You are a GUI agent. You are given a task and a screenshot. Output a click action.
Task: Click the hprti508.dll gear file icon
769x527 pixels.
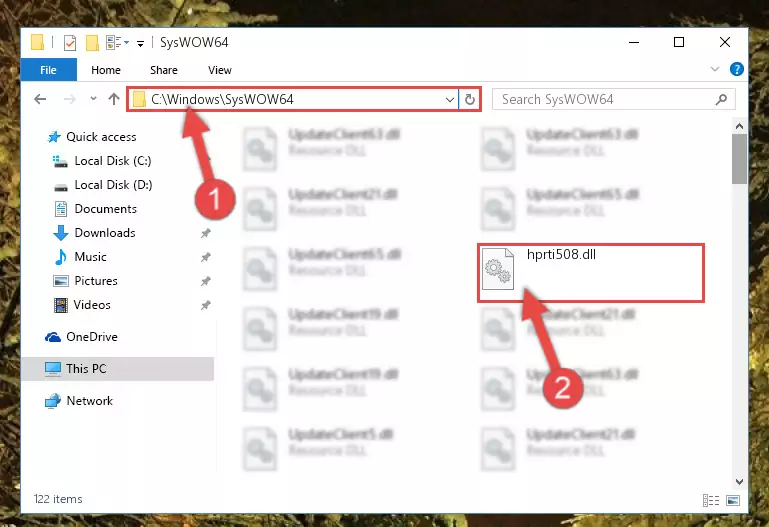point(498,269)
